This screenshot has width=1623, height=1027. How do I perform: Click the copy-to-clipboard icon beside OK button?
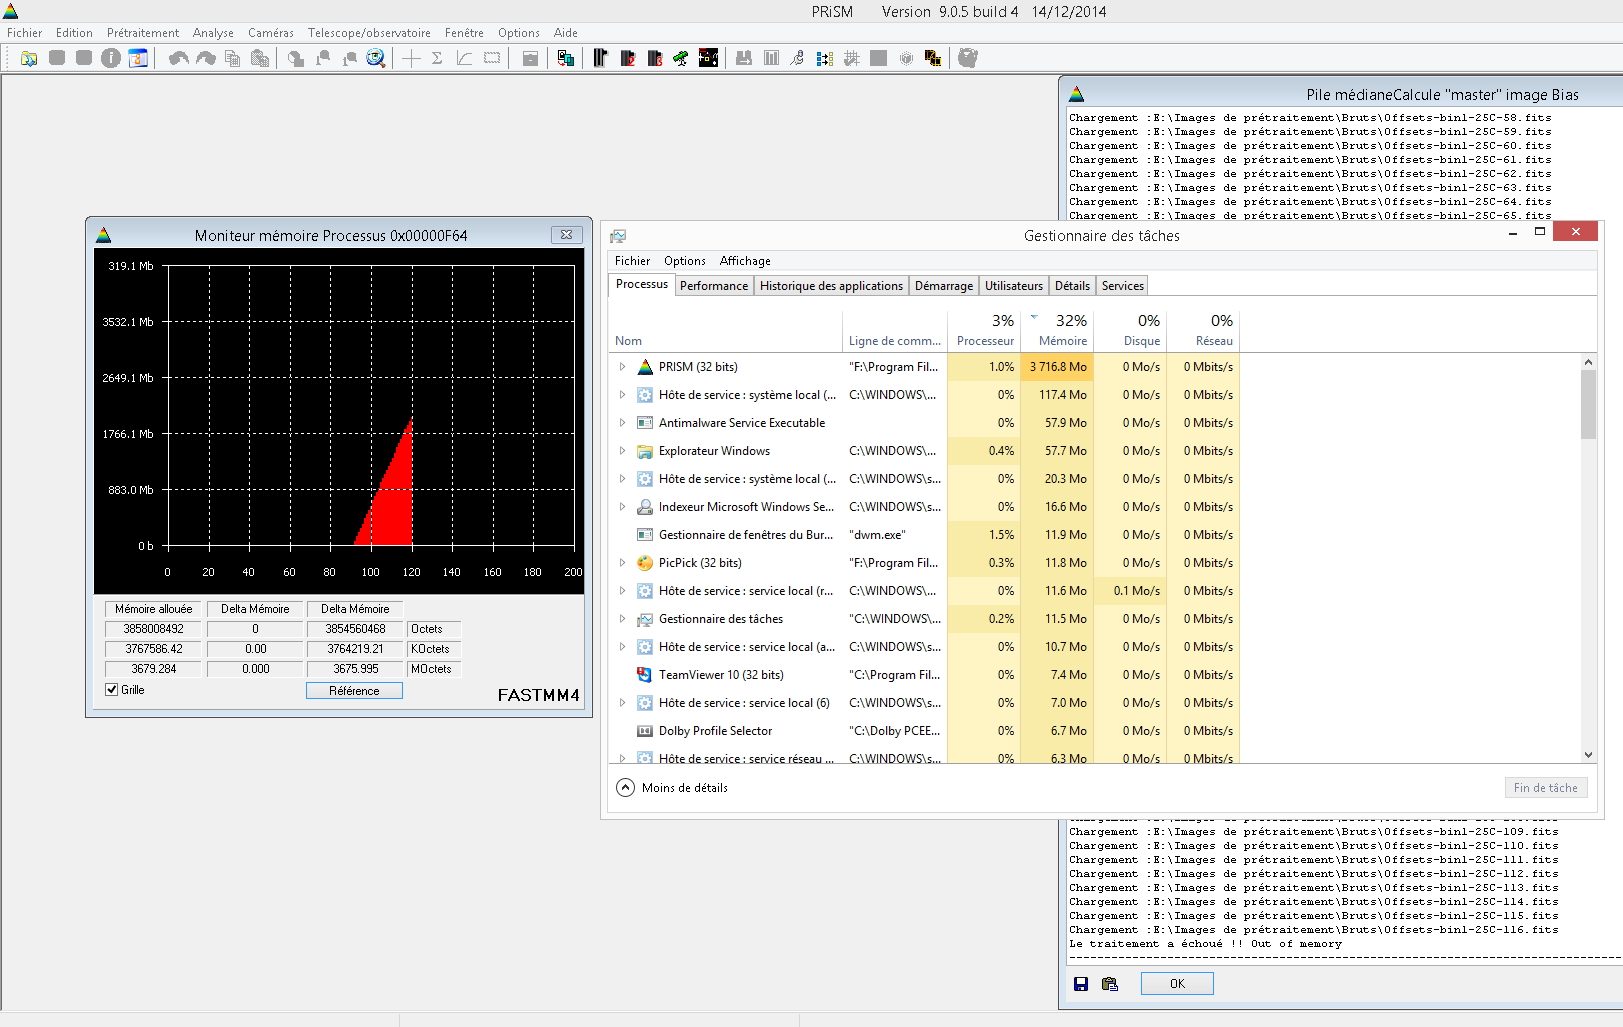(x=1109, y=984)
